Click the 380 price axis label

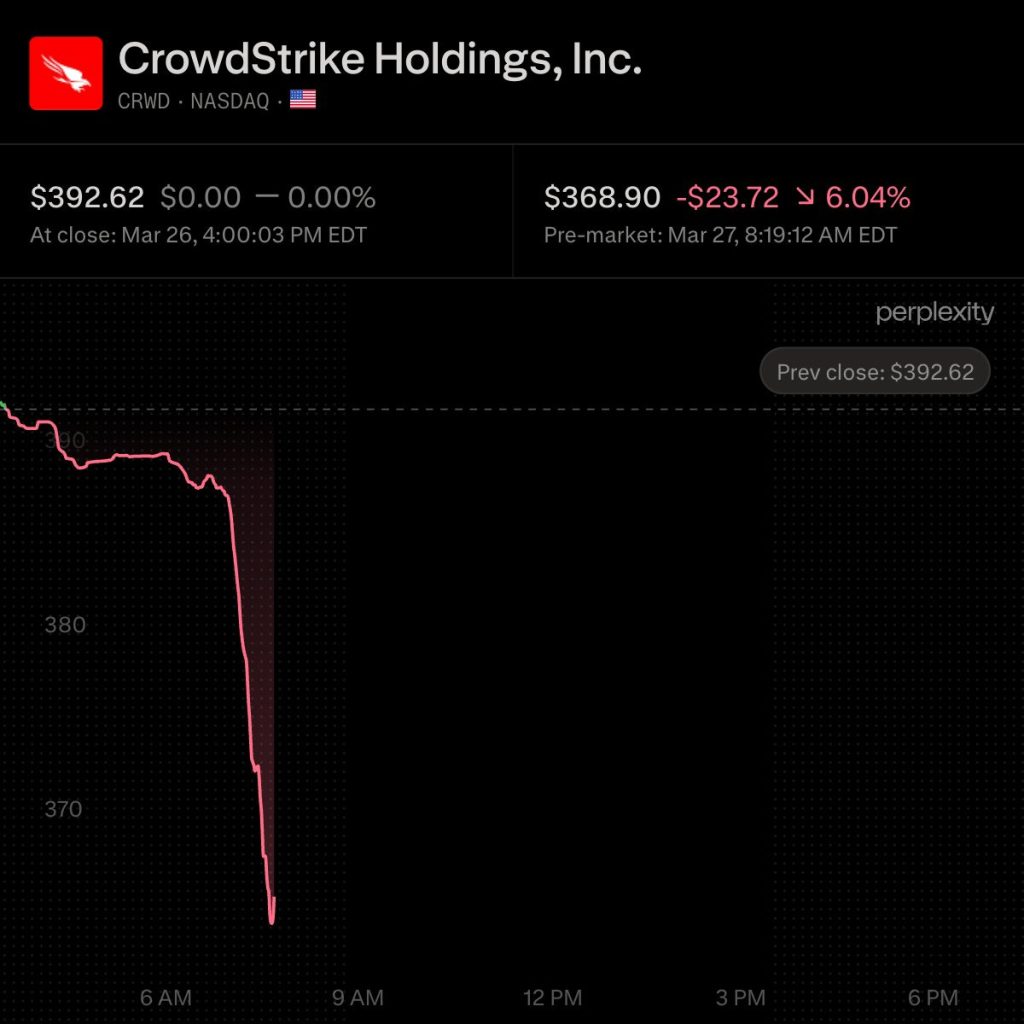click(x=64, y=625)
